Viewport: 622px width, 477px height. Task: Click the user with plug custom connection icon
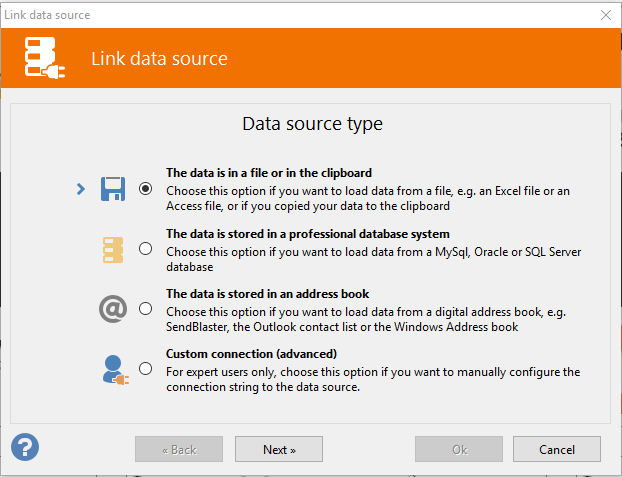[115, 370]
